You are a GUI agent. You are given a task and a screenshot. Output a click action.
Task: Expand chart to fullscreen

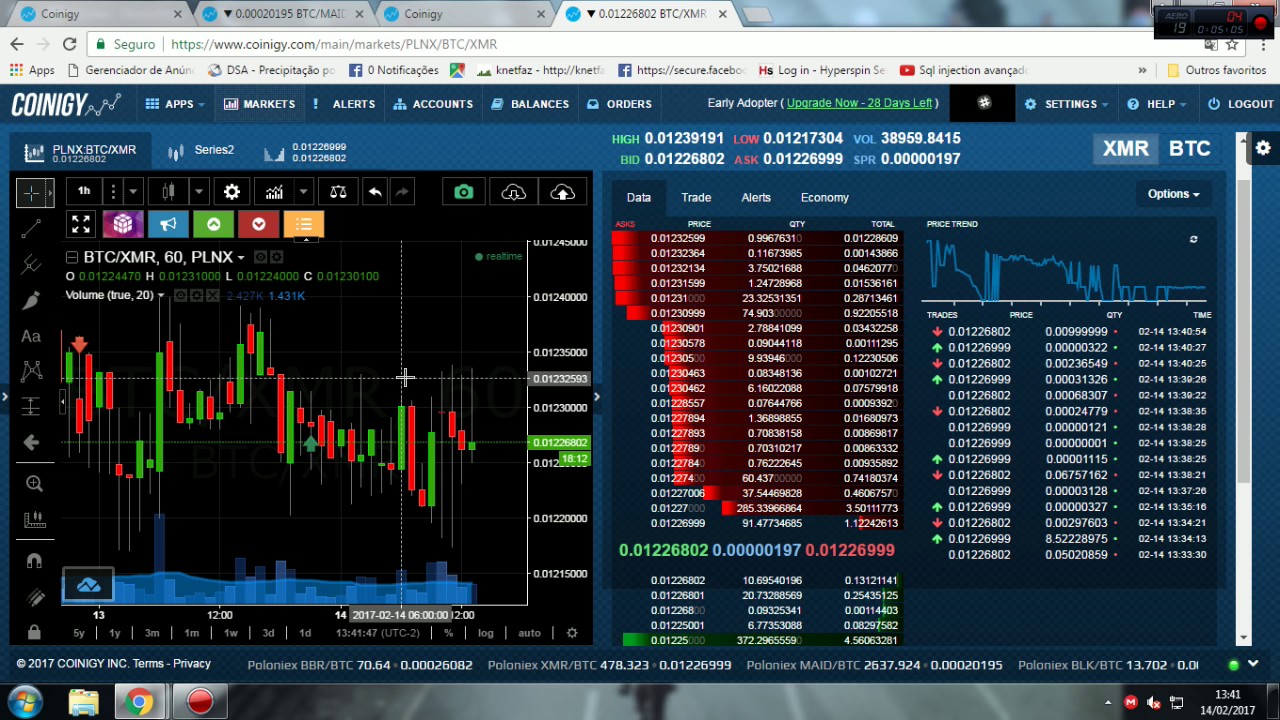coord(81,224)
